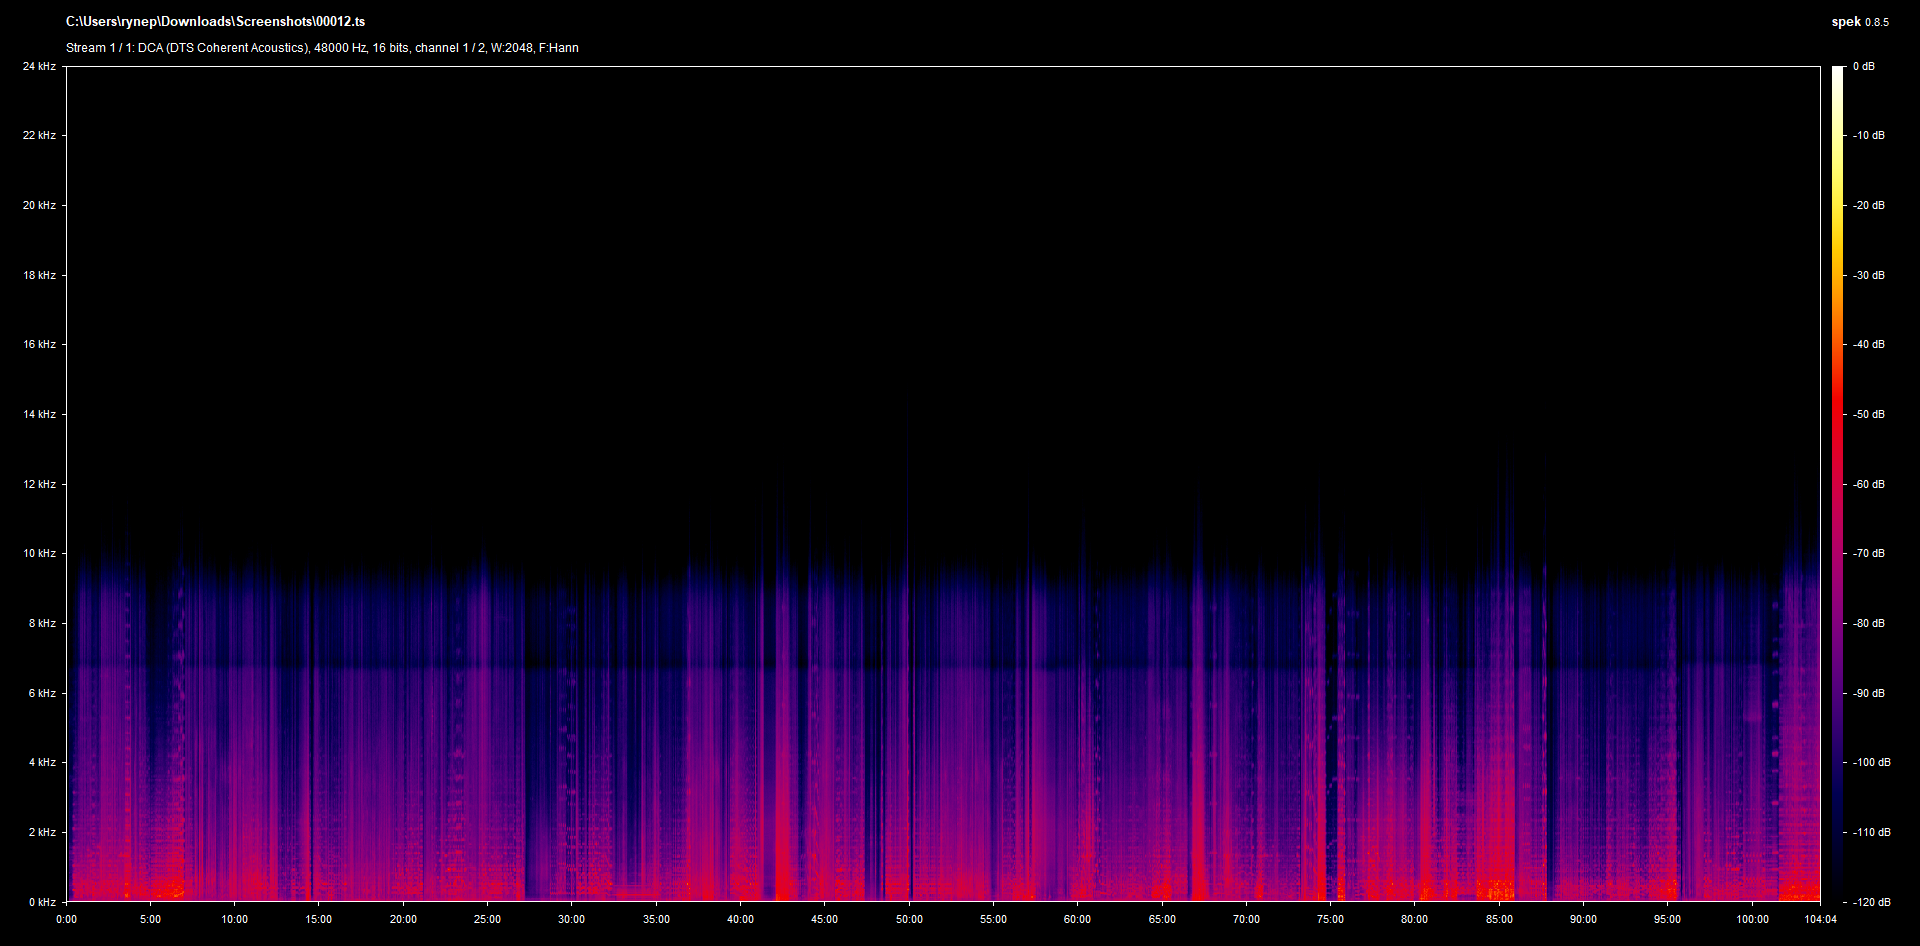This screenshot has width=1920, height=946.
Task: Click the -90 dB purple level label
Action: (1867, 693)
